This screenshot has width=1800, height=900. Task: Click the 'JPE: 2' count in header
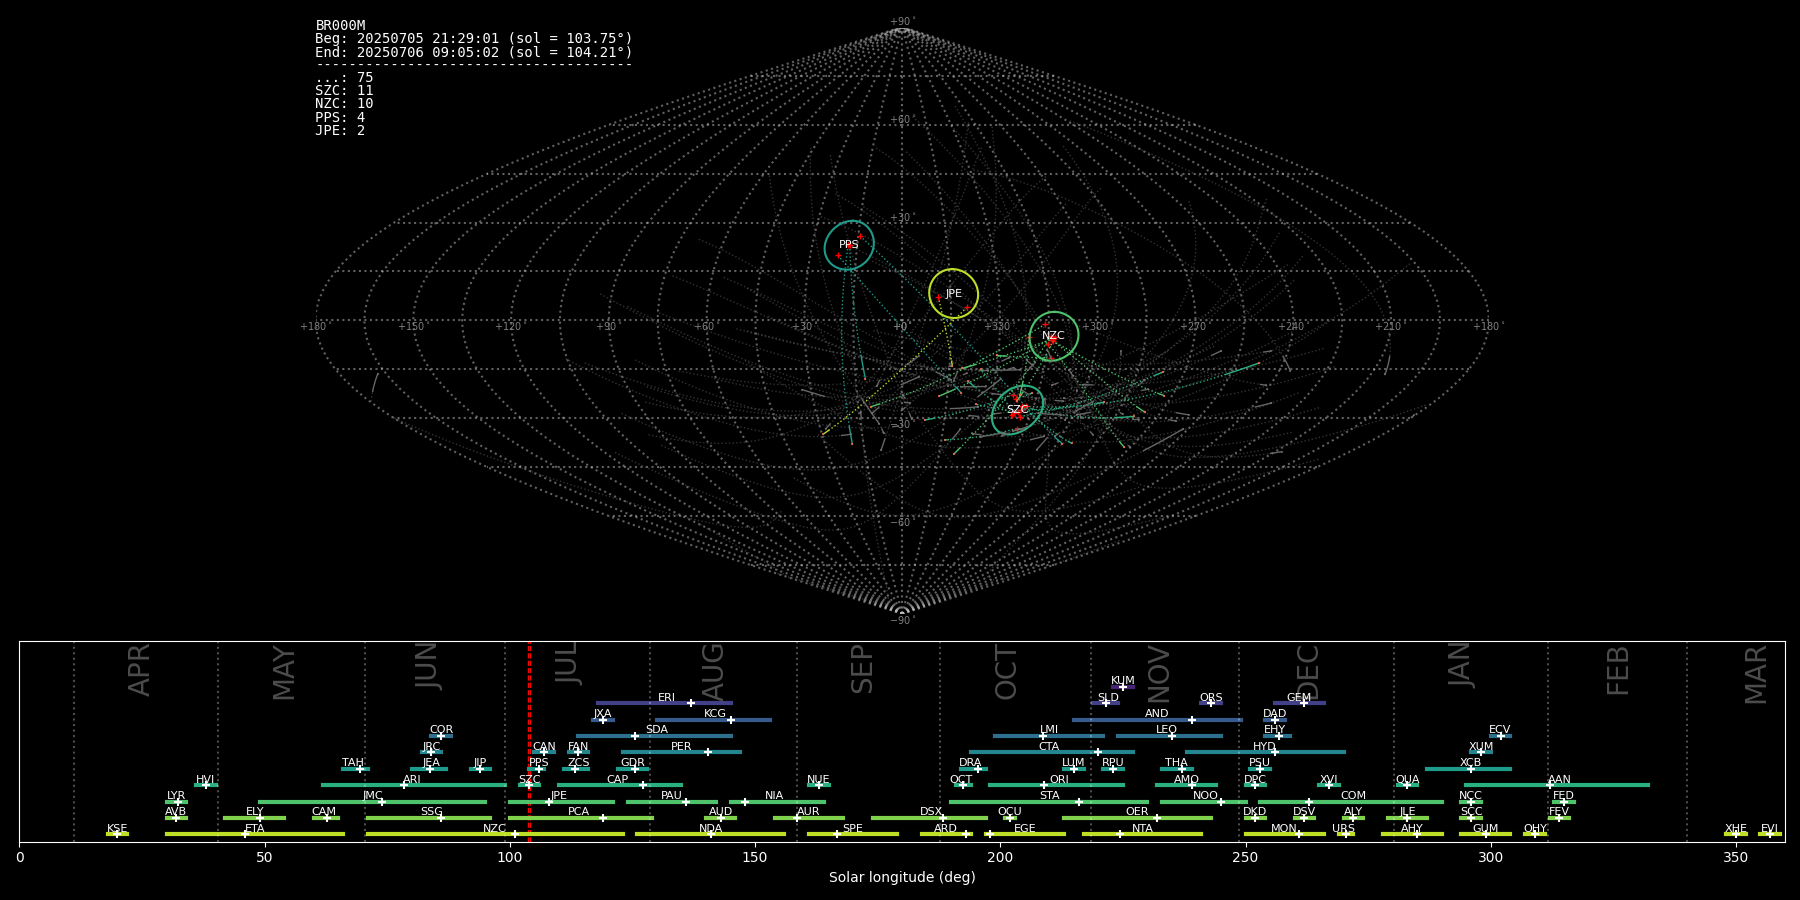[340, 131]
